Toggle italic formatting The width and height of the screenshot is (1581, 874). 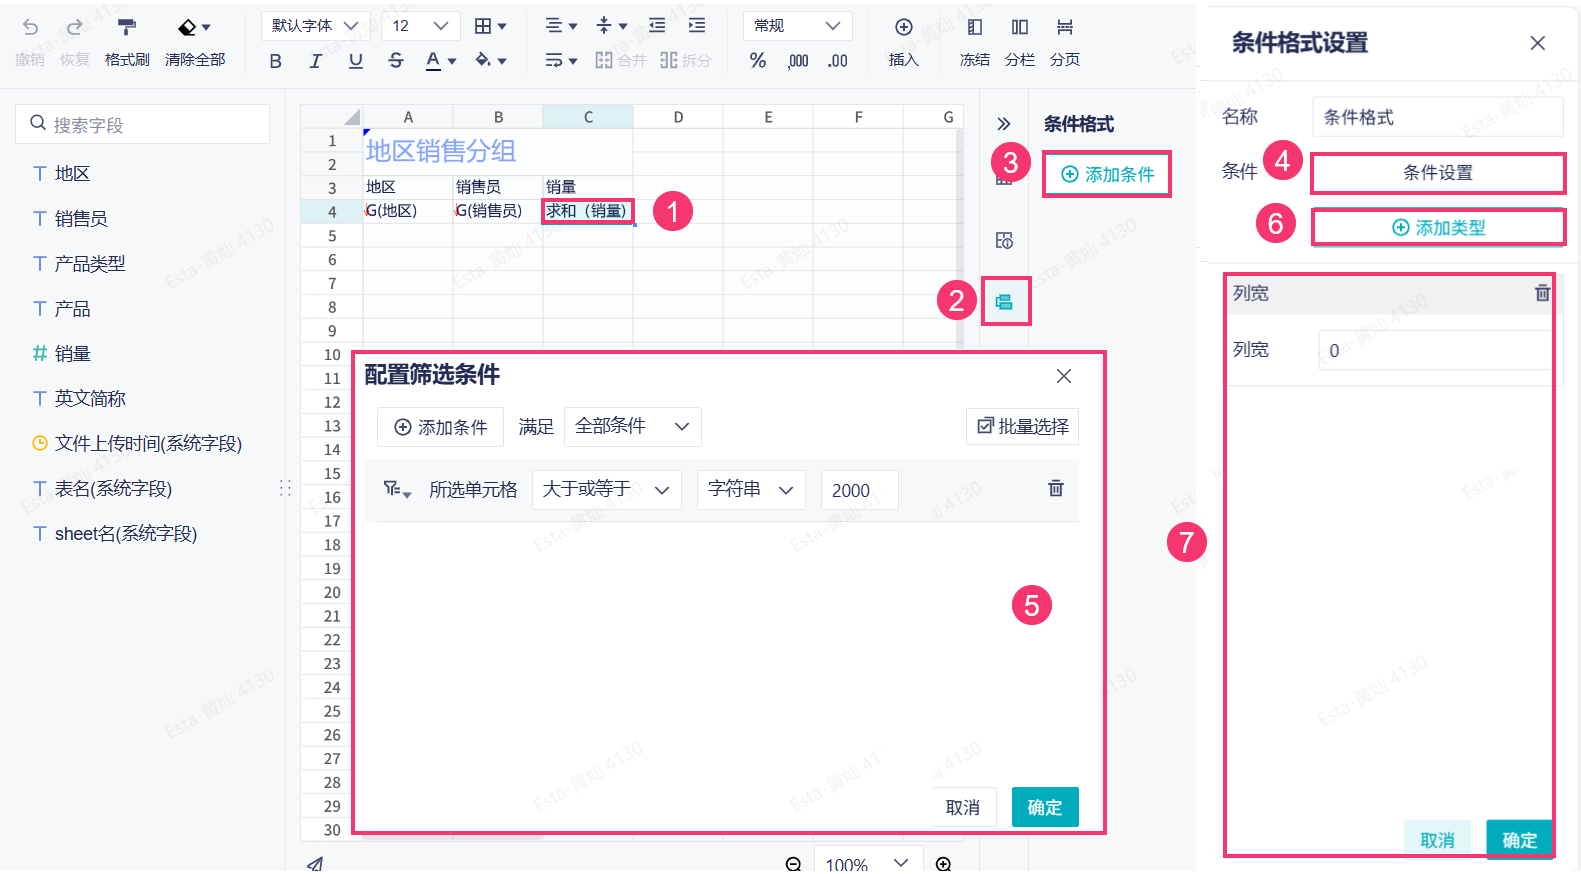coord(316,61)
